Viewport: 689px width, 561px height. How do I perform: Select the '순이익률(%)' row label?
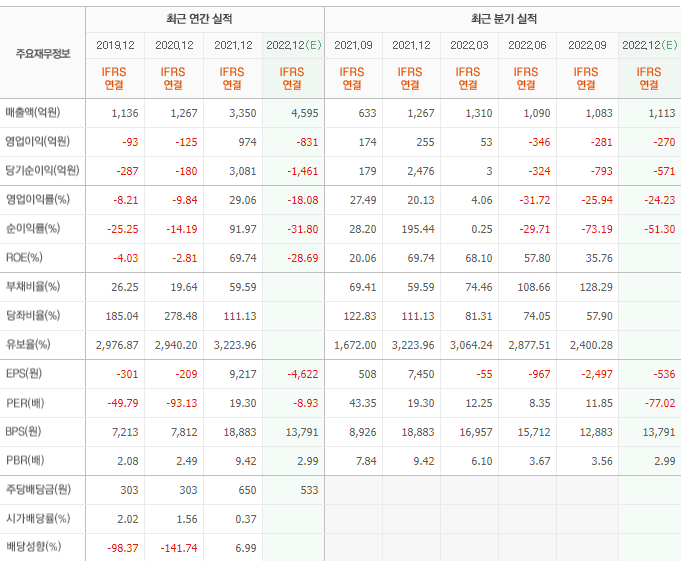click(x=33, y=228)
